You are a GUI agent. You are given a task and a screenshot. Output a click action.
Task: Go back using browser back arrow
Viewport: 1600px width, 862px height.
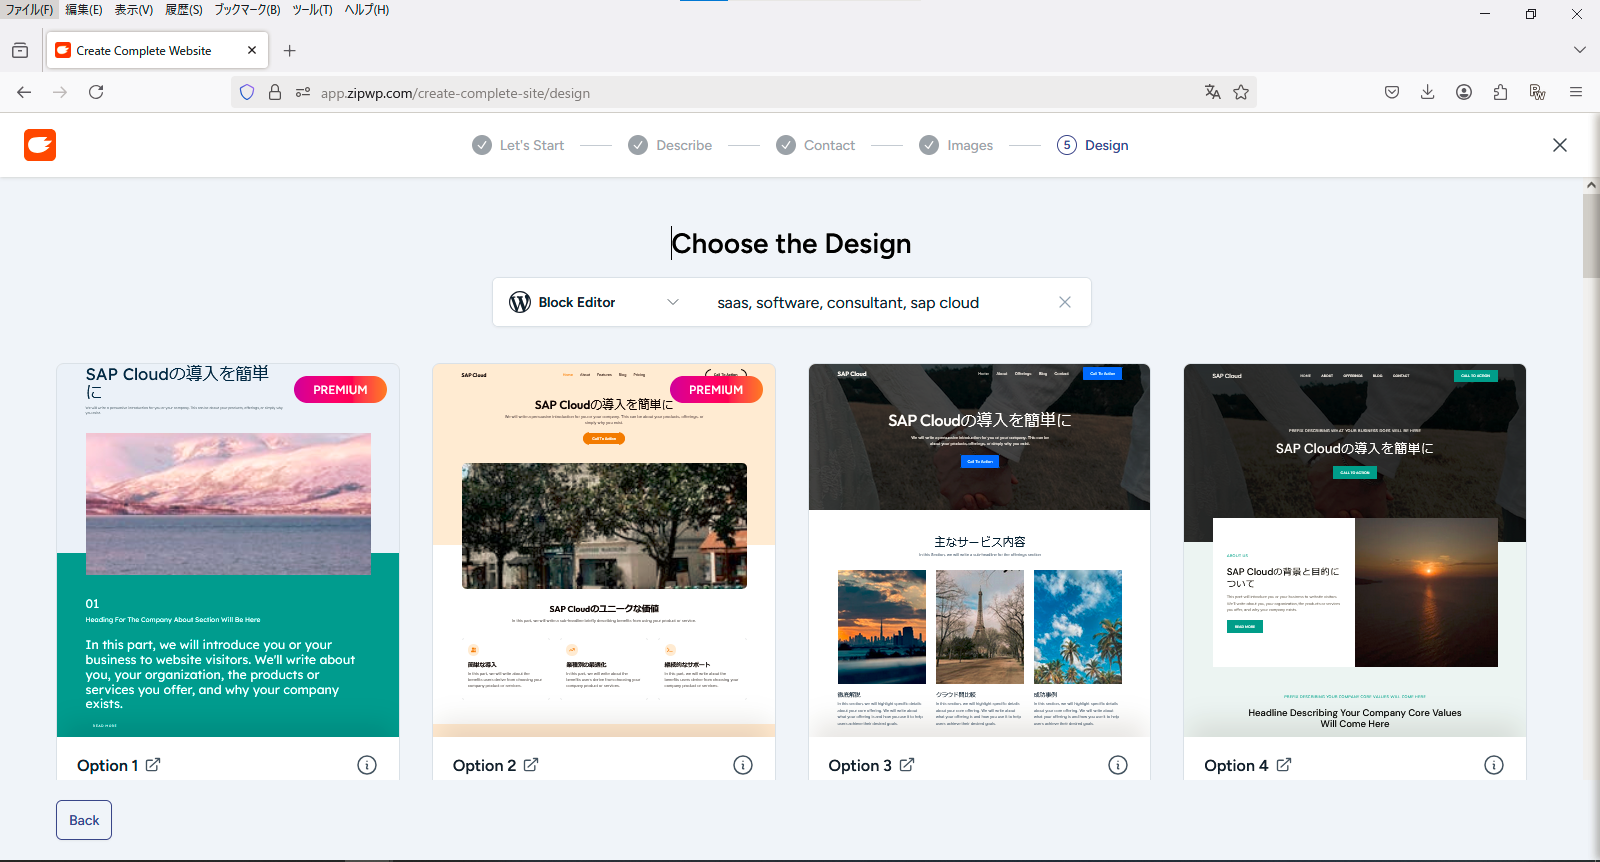click(24, 92)
